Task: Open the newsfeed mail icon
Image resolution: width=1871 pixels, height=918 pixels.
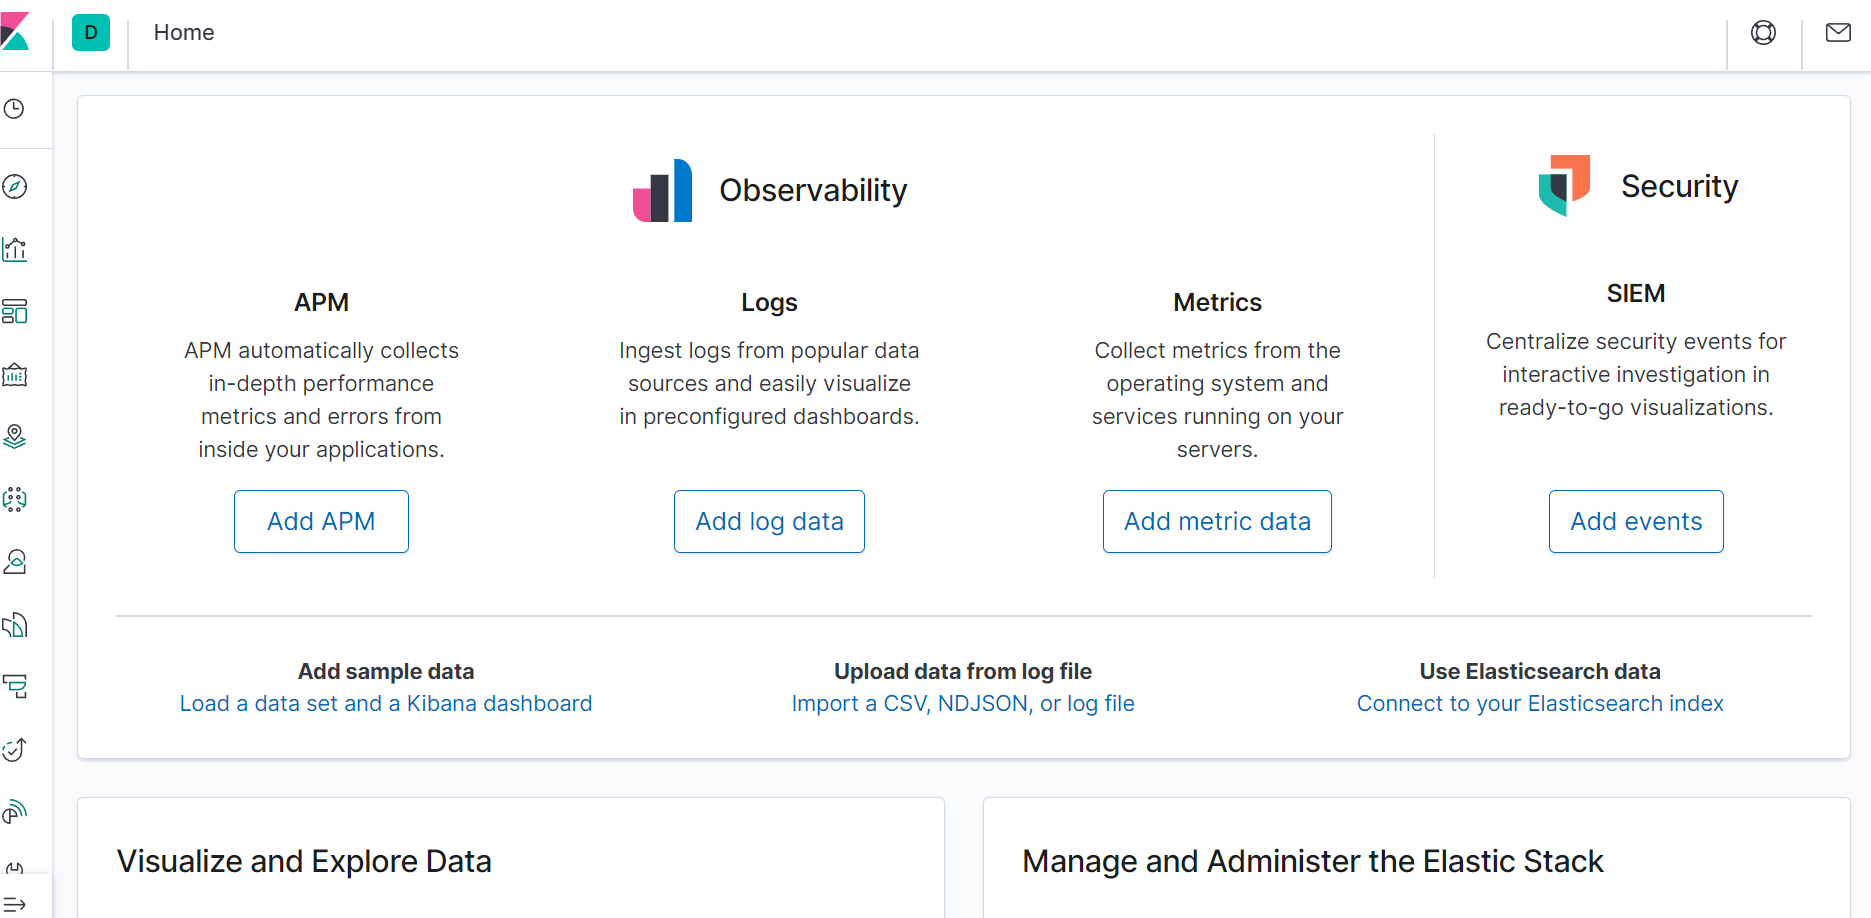Action: 1838,33
